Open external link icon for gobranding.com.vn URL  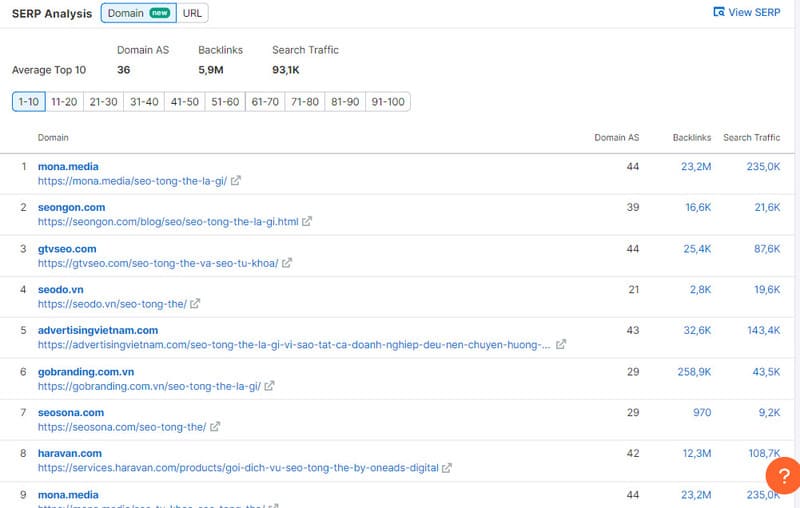point(269,386)
